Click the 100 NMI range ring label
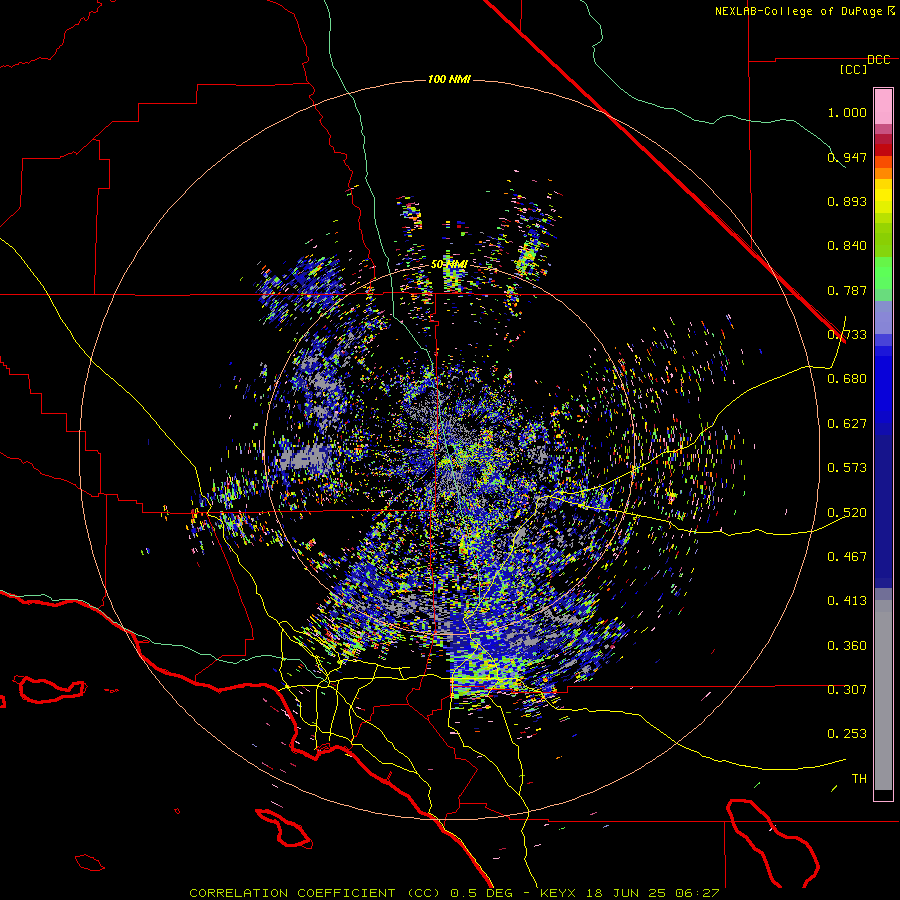This screenshot has height=900, width=900. click(x=449, y=79)
